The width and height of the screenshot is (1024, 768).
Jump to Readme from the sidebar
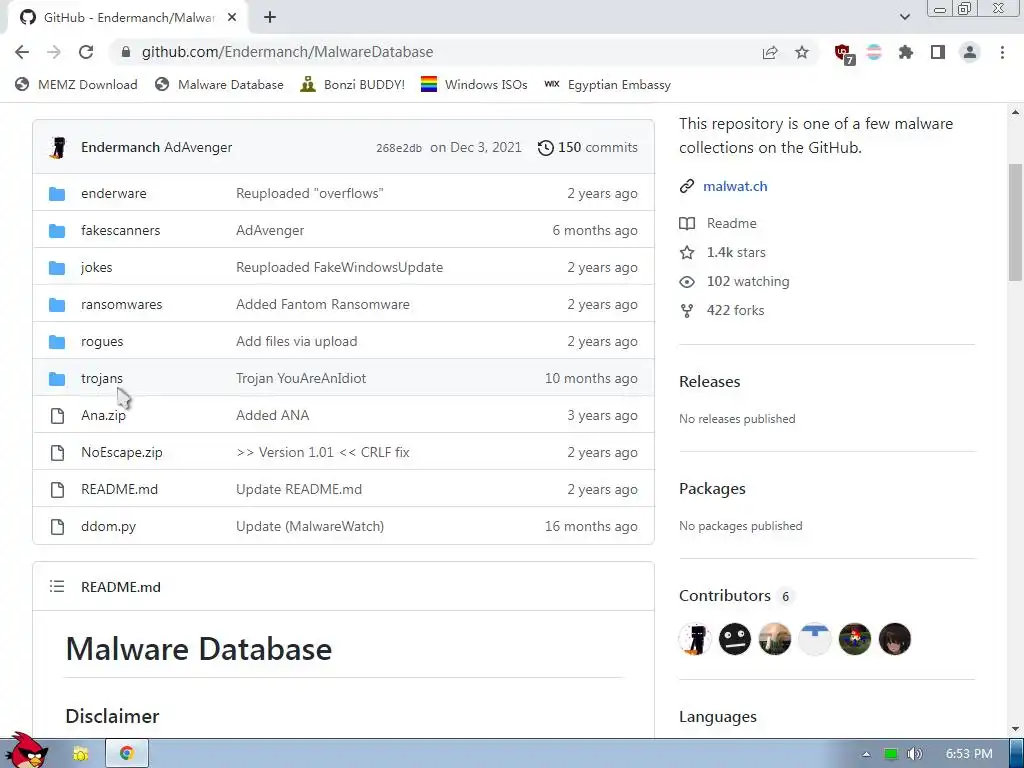click(x=718, y=223)
